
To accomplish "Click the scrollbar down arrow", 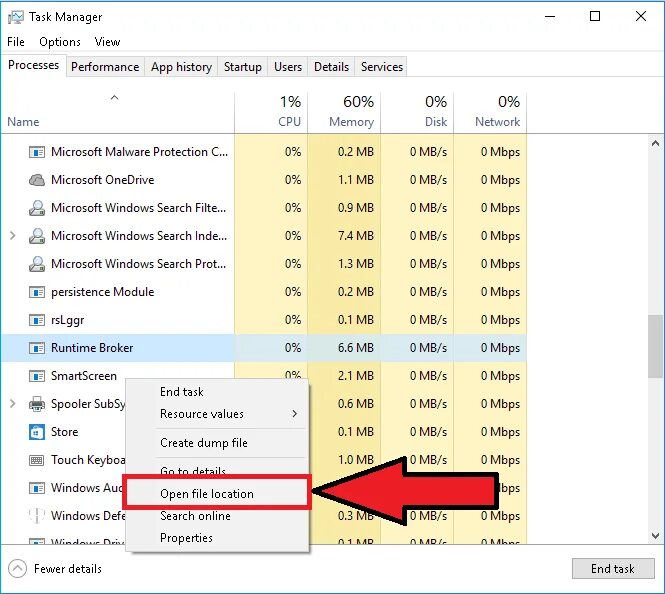I will (x=655, y=536).
